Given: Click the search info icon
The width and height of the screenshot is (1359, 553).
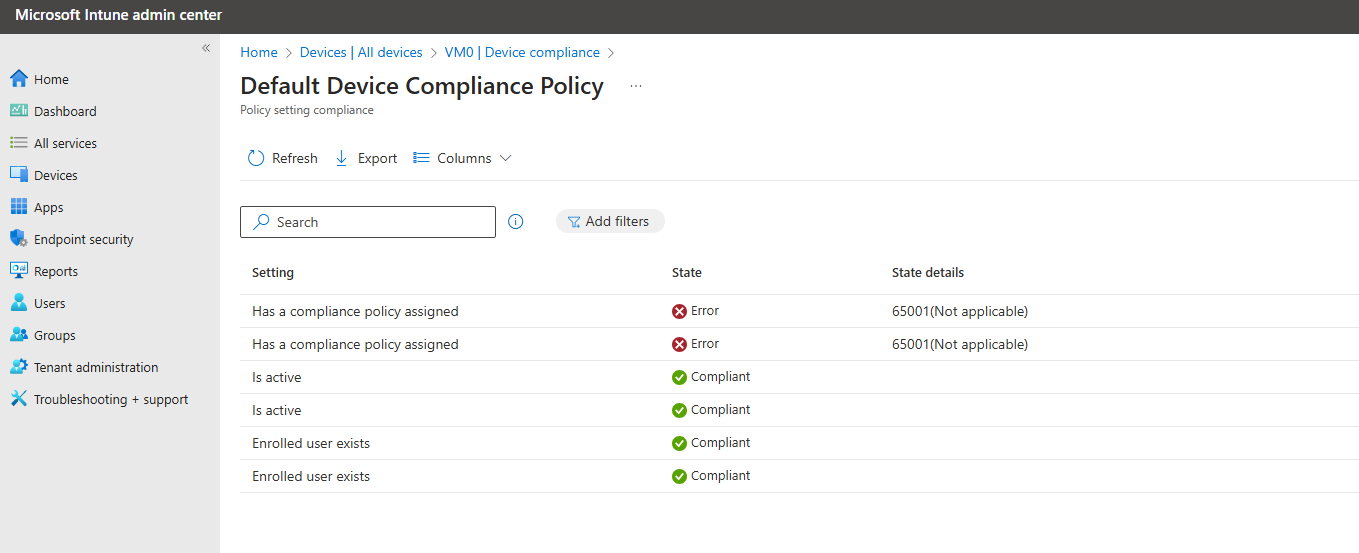Looking at the screenshot, I should (x=516, y=222).
